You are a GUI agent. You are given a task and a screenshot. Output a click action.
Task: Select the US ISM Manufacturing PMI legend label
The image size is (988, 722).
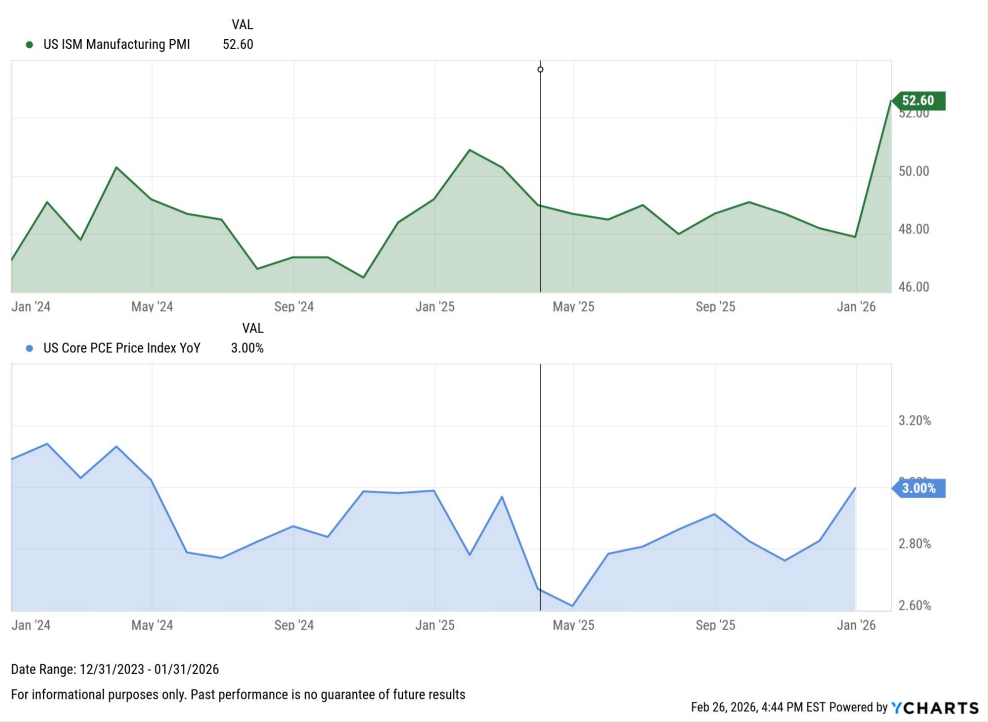point(116,44)
